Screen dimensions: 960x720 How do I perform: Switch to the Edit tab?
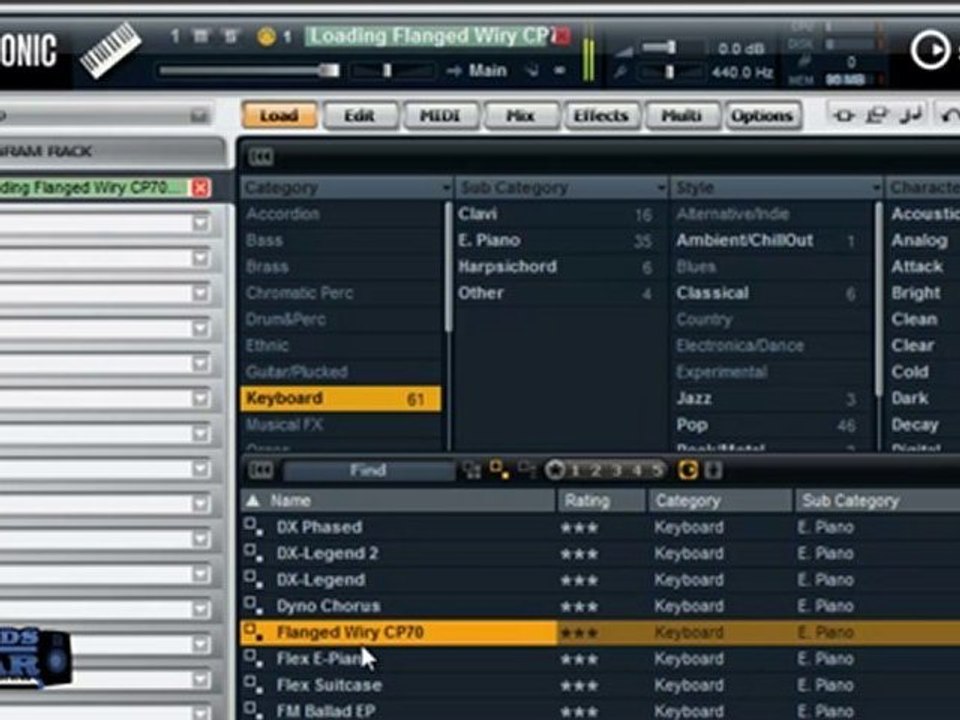pos(359,115)
